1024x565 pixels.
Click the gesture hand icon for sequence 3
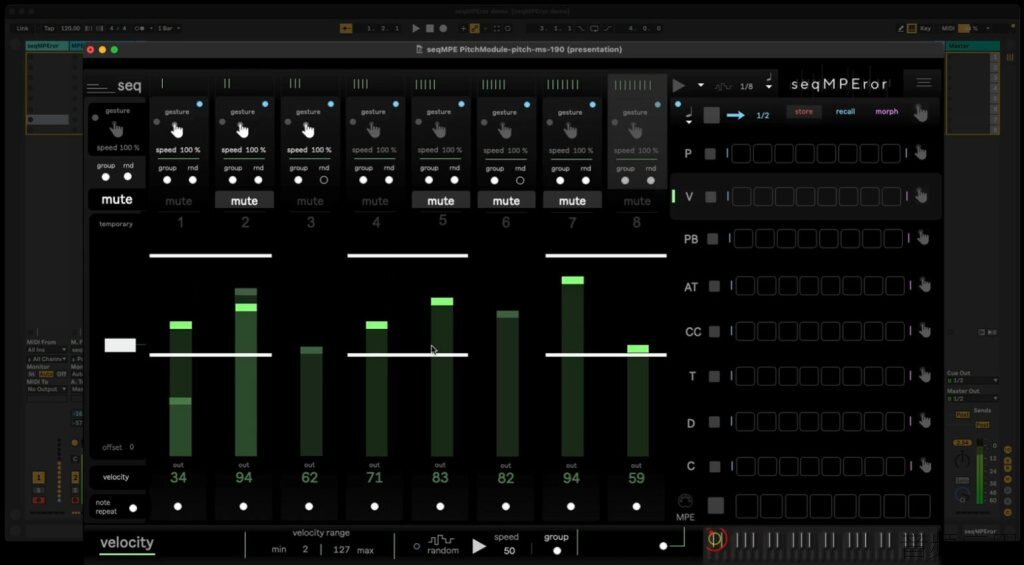(308, 131)
